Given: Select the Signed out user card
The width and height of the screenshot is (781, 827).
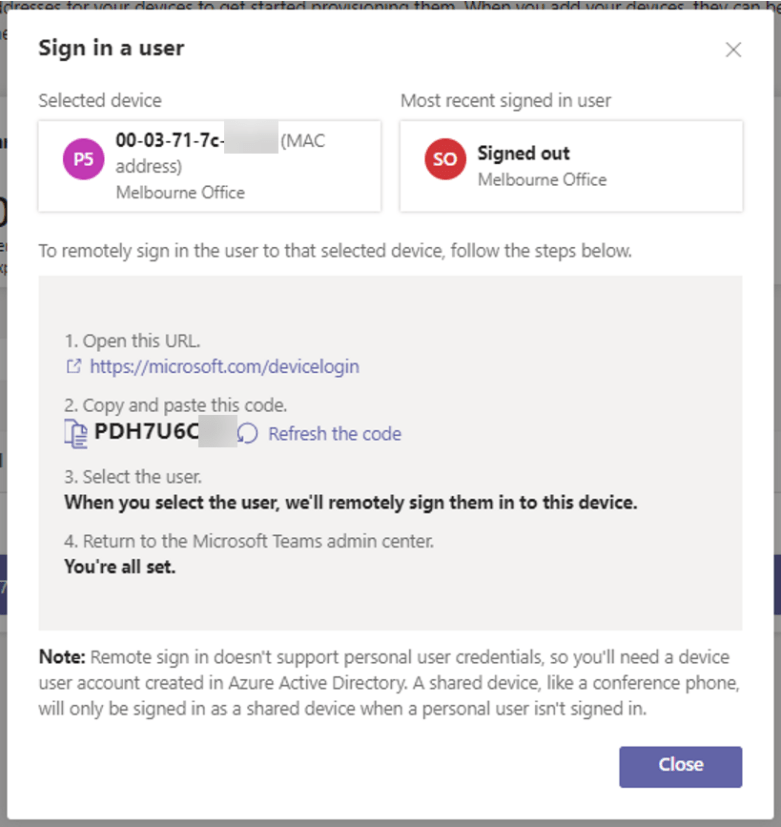Looking at the screenshot, I should [570, 166].
